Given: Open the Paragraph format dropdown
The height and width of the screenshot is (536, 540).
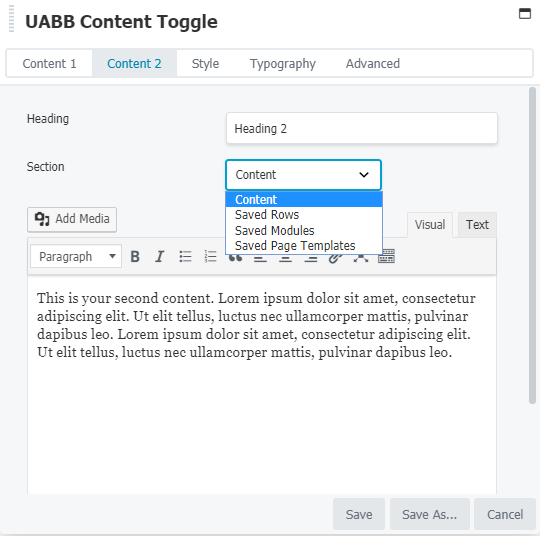Looking at the screenshot, I should [x=76, y=256].
